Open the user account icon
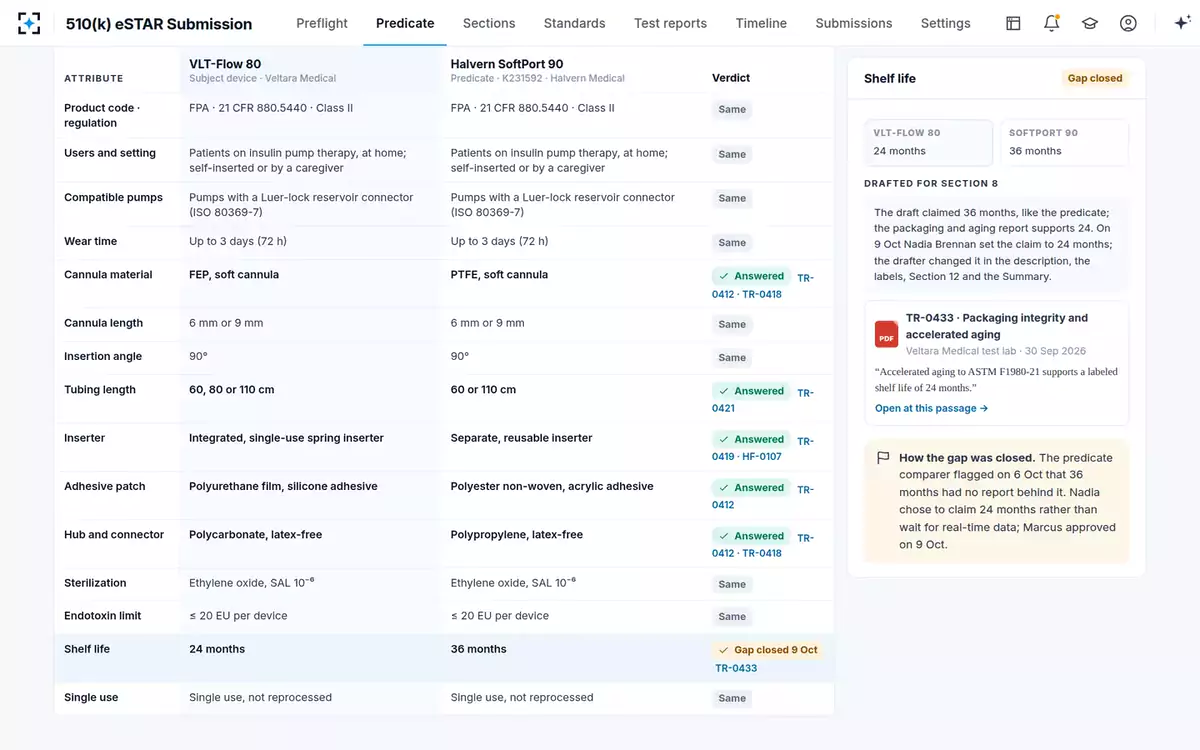The image size is (1200, 750). point(1128,23)
